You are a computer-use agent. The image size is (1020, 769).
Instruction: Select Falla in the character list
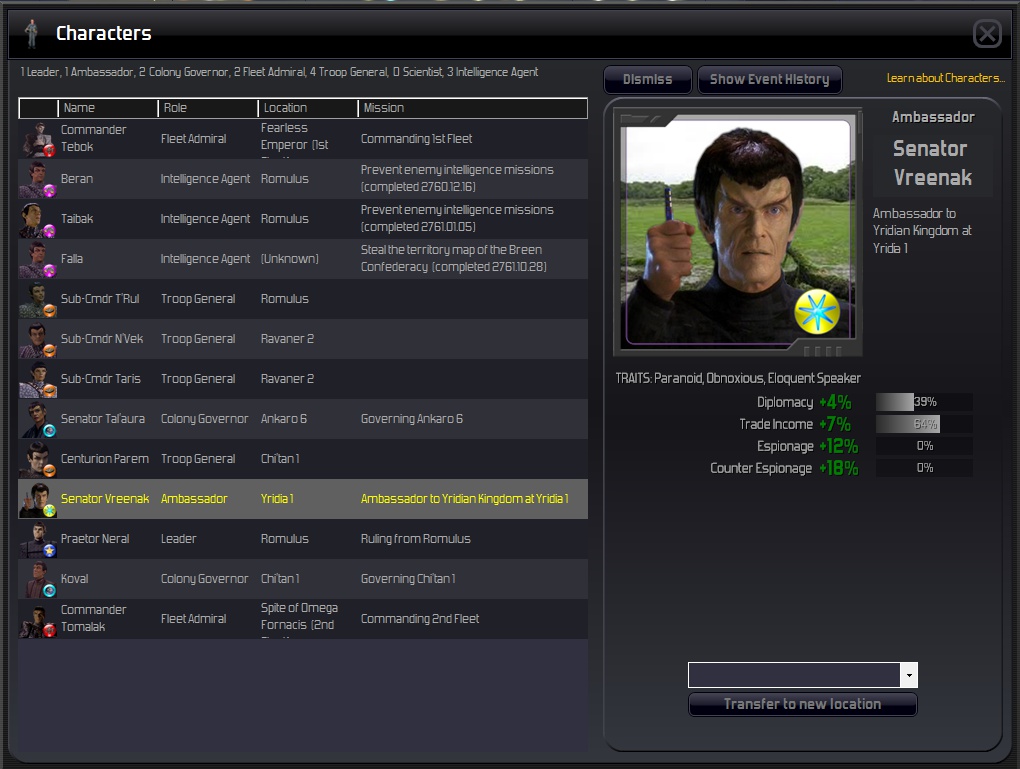click(72, 259)
